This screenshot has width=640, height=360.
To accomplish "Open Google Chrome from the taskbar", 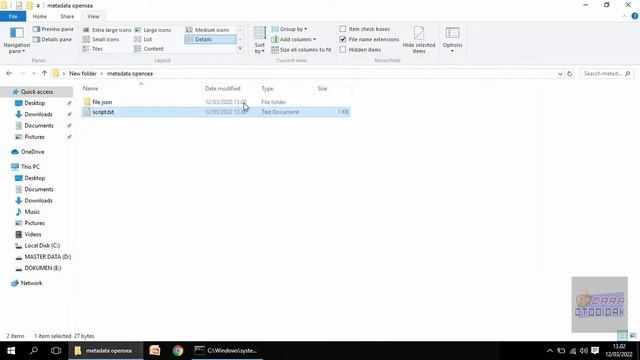I will (178, 351).
